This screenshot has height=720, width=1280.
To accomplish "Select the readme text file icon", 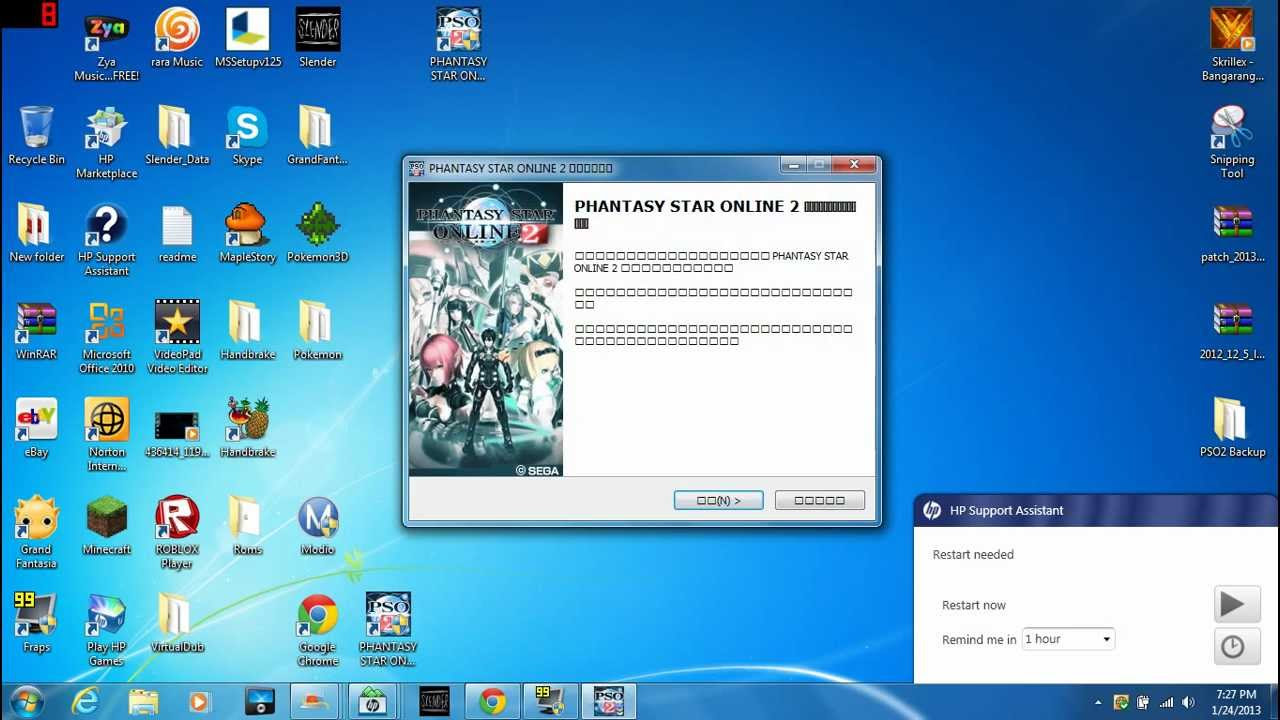I will (177, 233).
